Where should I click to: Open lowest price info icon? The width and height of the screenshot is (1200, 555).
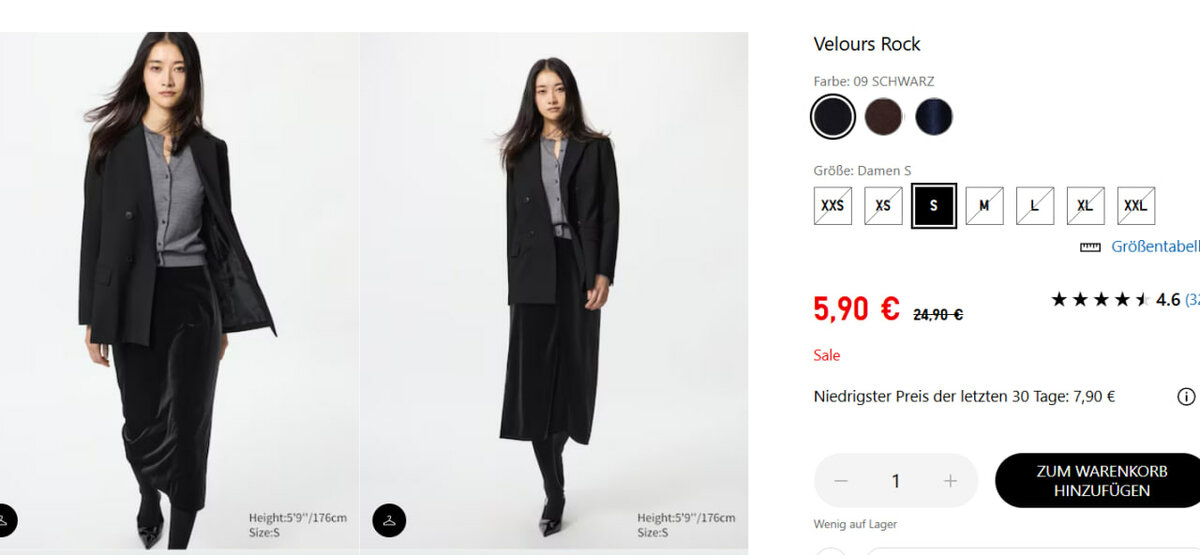1186,397
